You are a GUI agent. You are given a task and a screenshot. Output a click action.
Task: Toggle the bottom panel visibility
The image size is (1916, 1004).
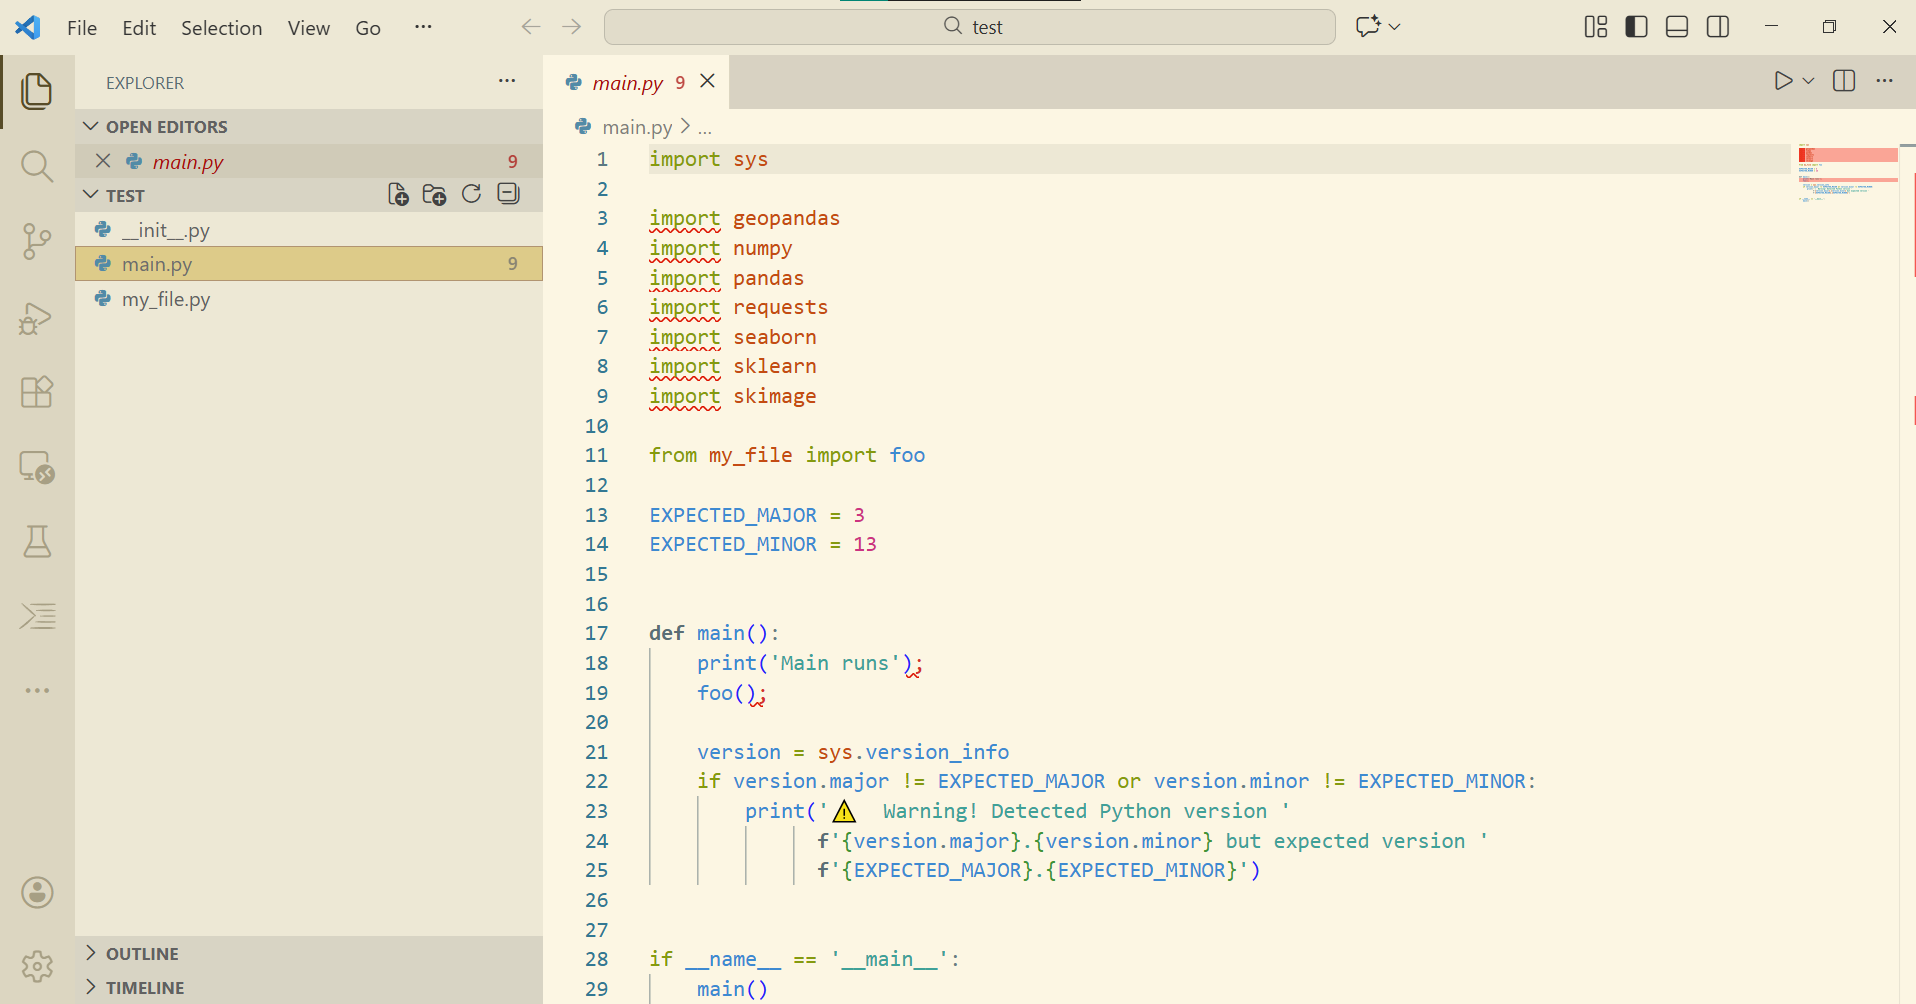pos(1676,26)
